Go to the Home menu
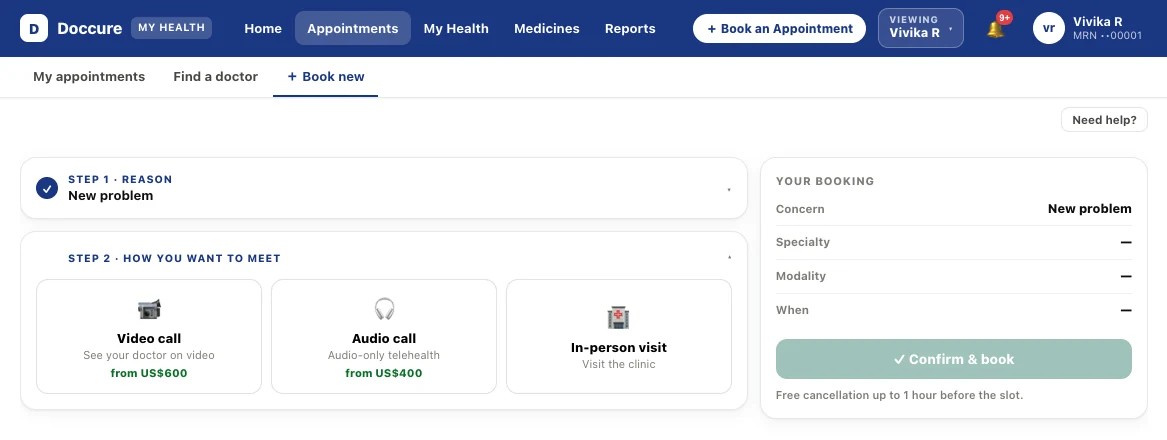 [263, 28]
